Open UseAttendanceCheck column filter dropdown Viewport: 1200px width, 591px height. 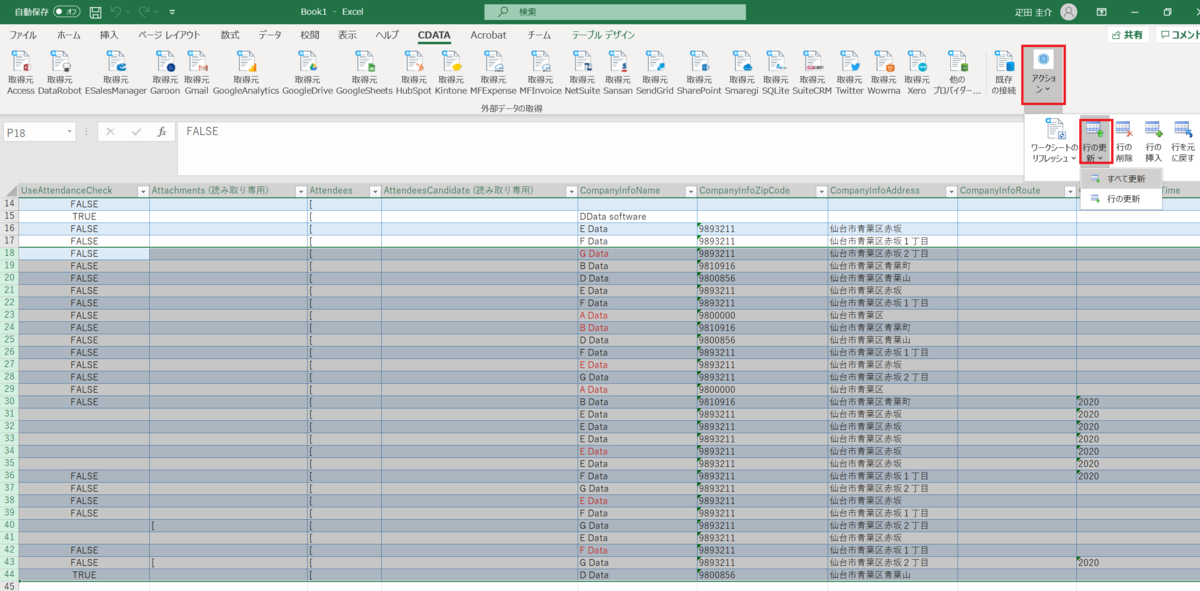pyautogui.click(x=141, y=191)
